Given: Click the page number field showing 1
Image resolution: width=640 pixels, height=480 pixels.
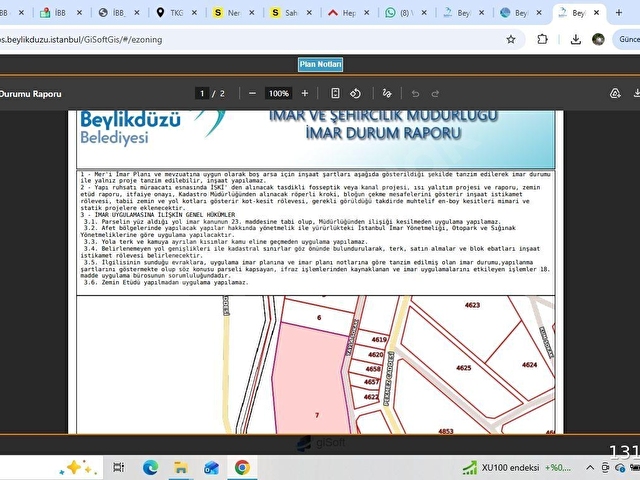Looking at the screenshot, I should 202,93.
